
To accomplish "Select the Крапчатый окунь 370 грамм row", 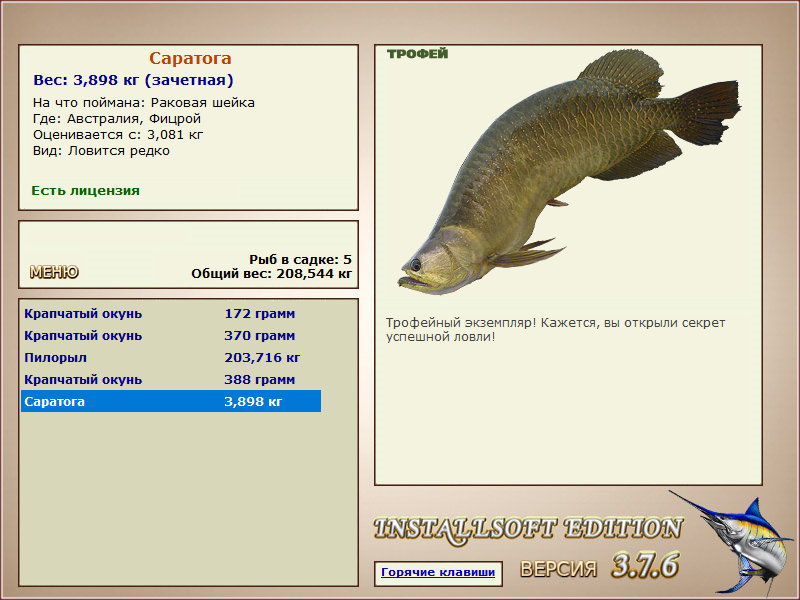I will 171,336.
